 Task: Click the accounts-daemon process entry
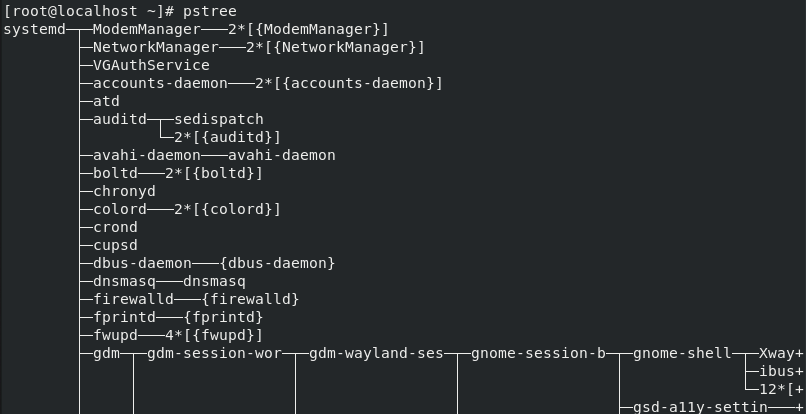(x=160, y=83)
